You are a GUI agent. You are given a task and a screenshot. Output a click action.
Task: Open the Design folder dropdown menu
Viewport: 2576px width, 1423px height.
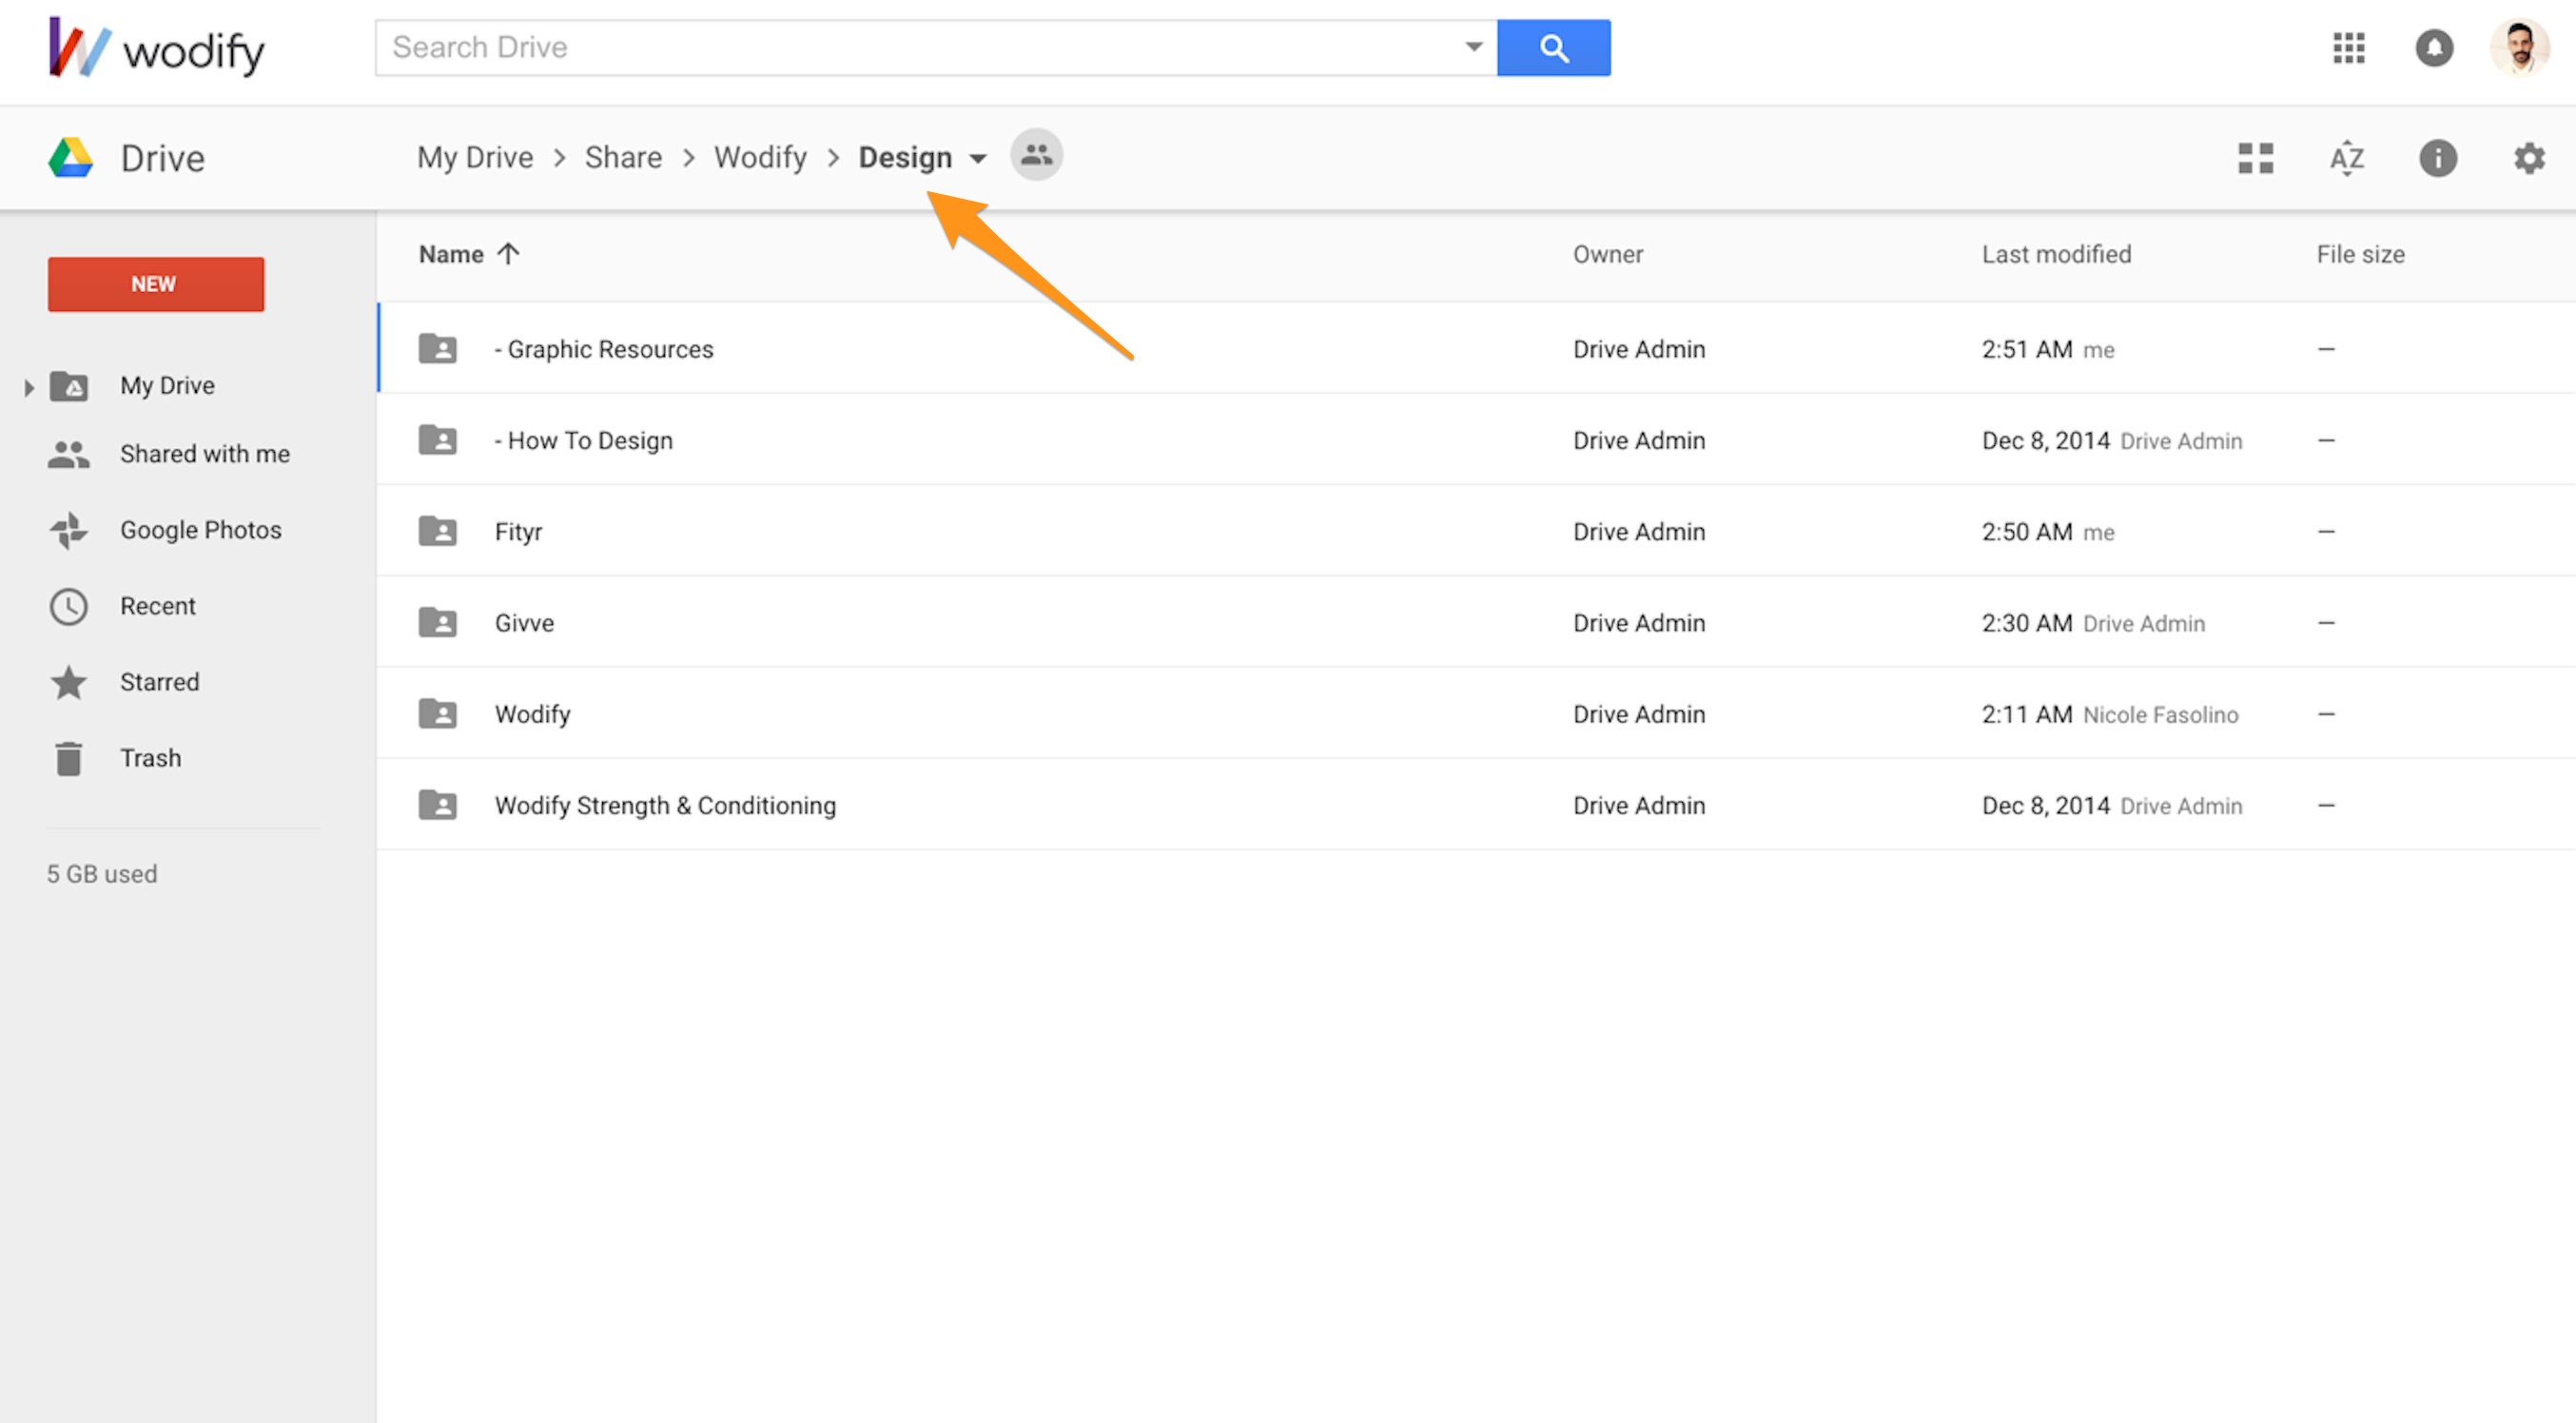[x=978, y=159]
